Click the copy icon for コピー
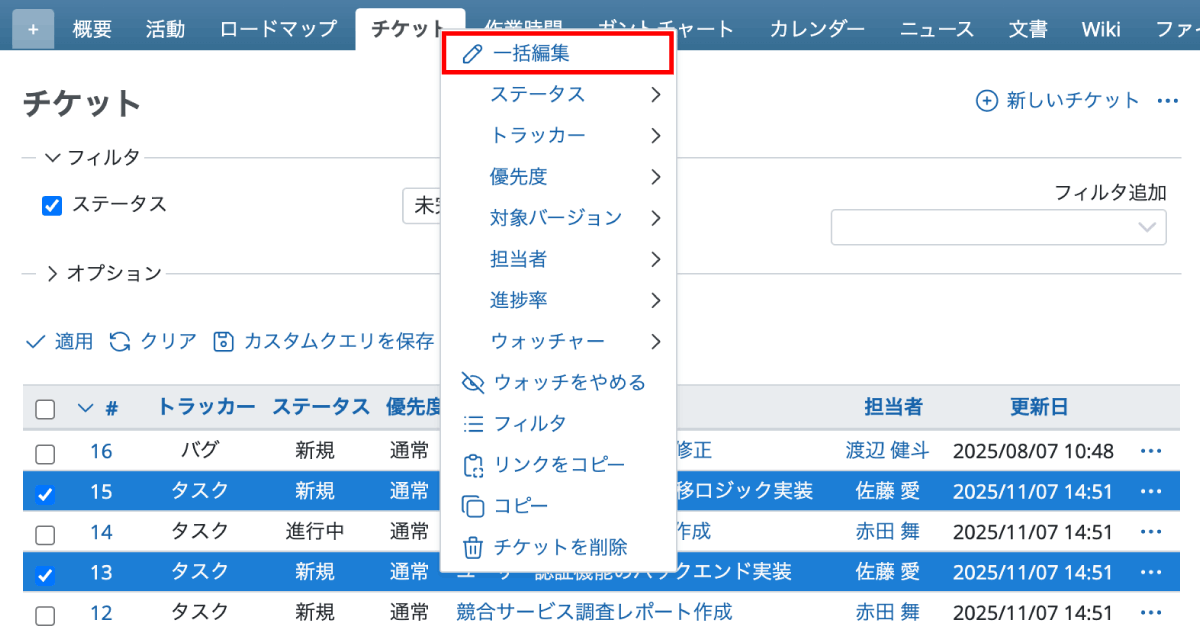The width and height of the screenshot is (1200, 630). [472, 506]
